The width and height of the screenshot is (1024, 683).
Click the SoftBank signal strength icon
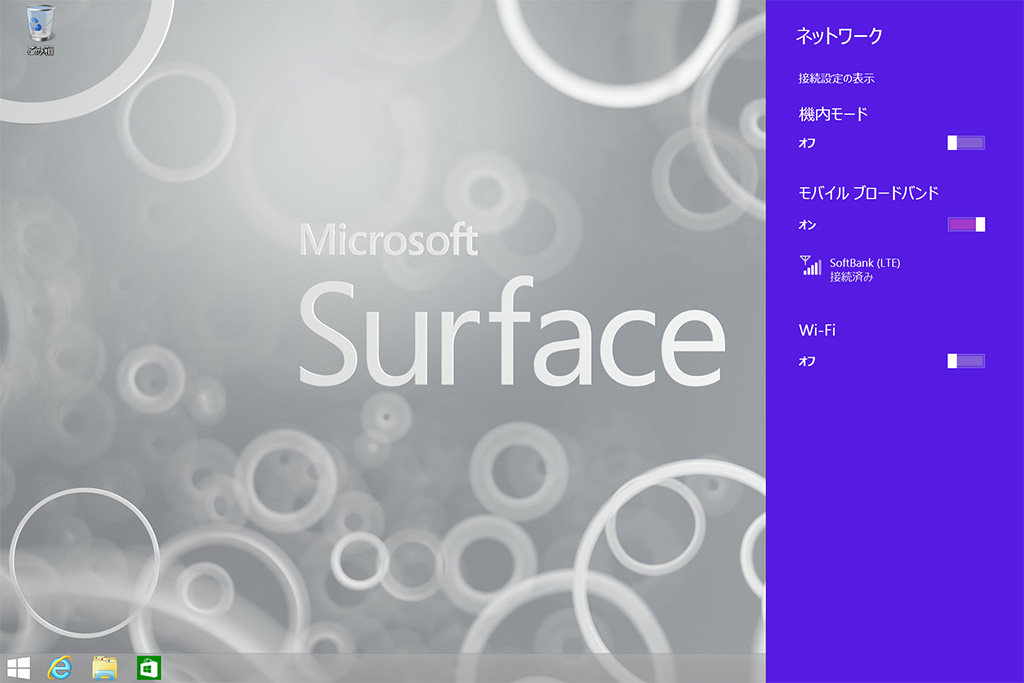pos(810,265)
